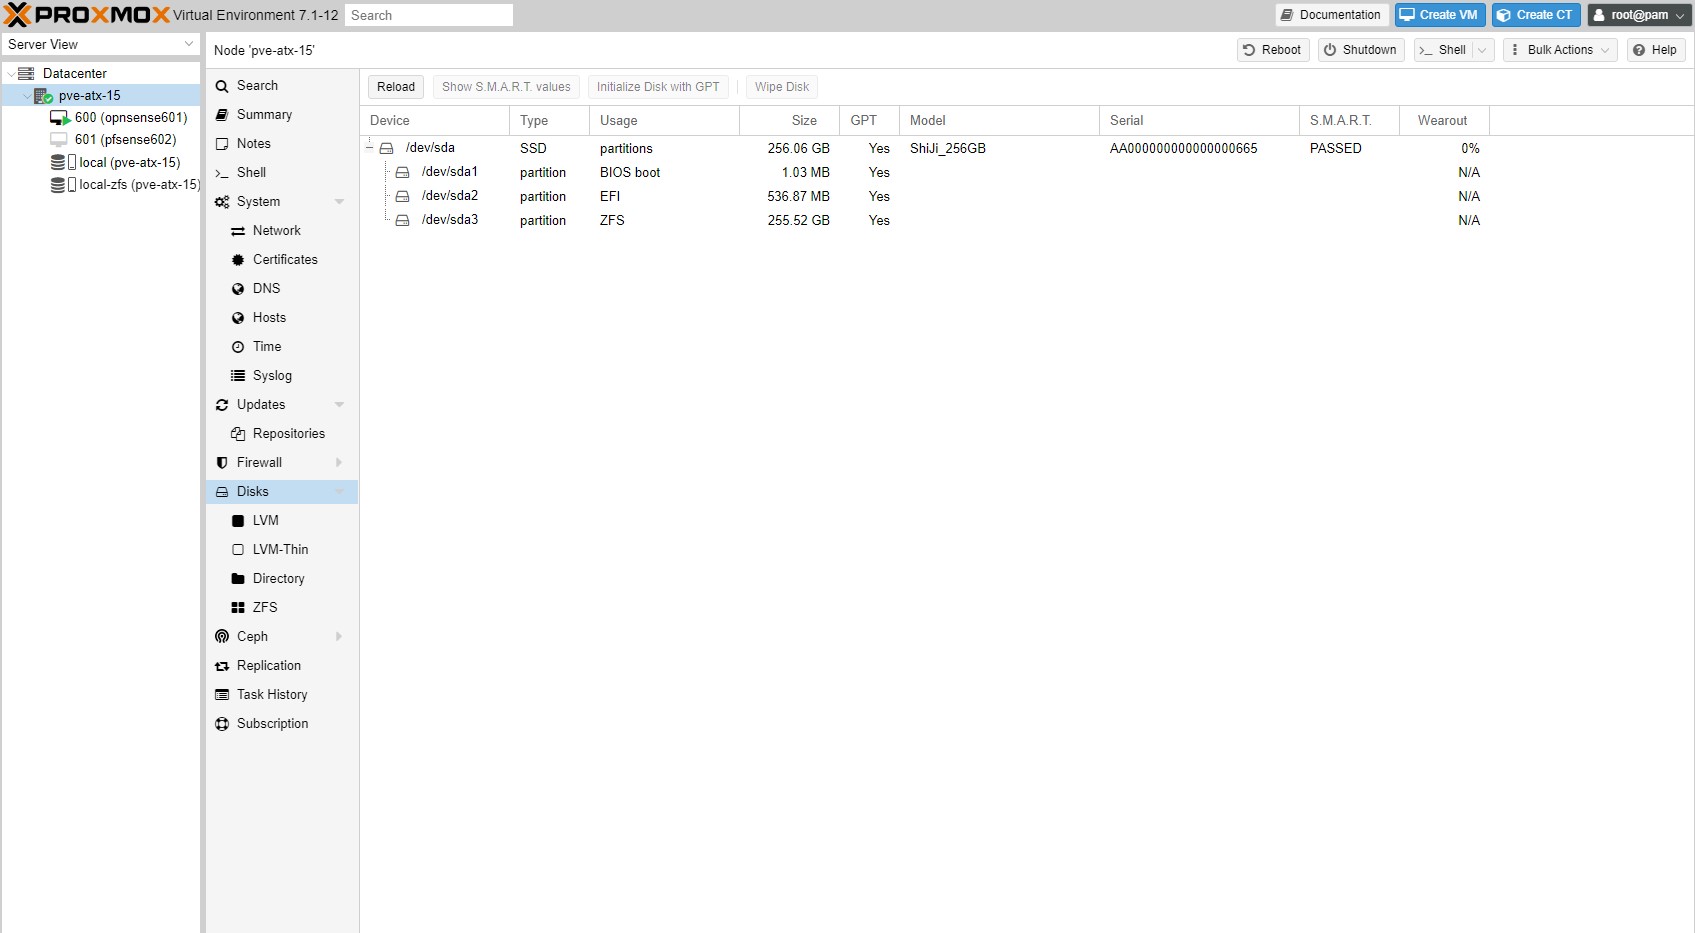Click the stopped VM icon for pfsense602
1695x933 pixels.
click(x=59, y=140)
